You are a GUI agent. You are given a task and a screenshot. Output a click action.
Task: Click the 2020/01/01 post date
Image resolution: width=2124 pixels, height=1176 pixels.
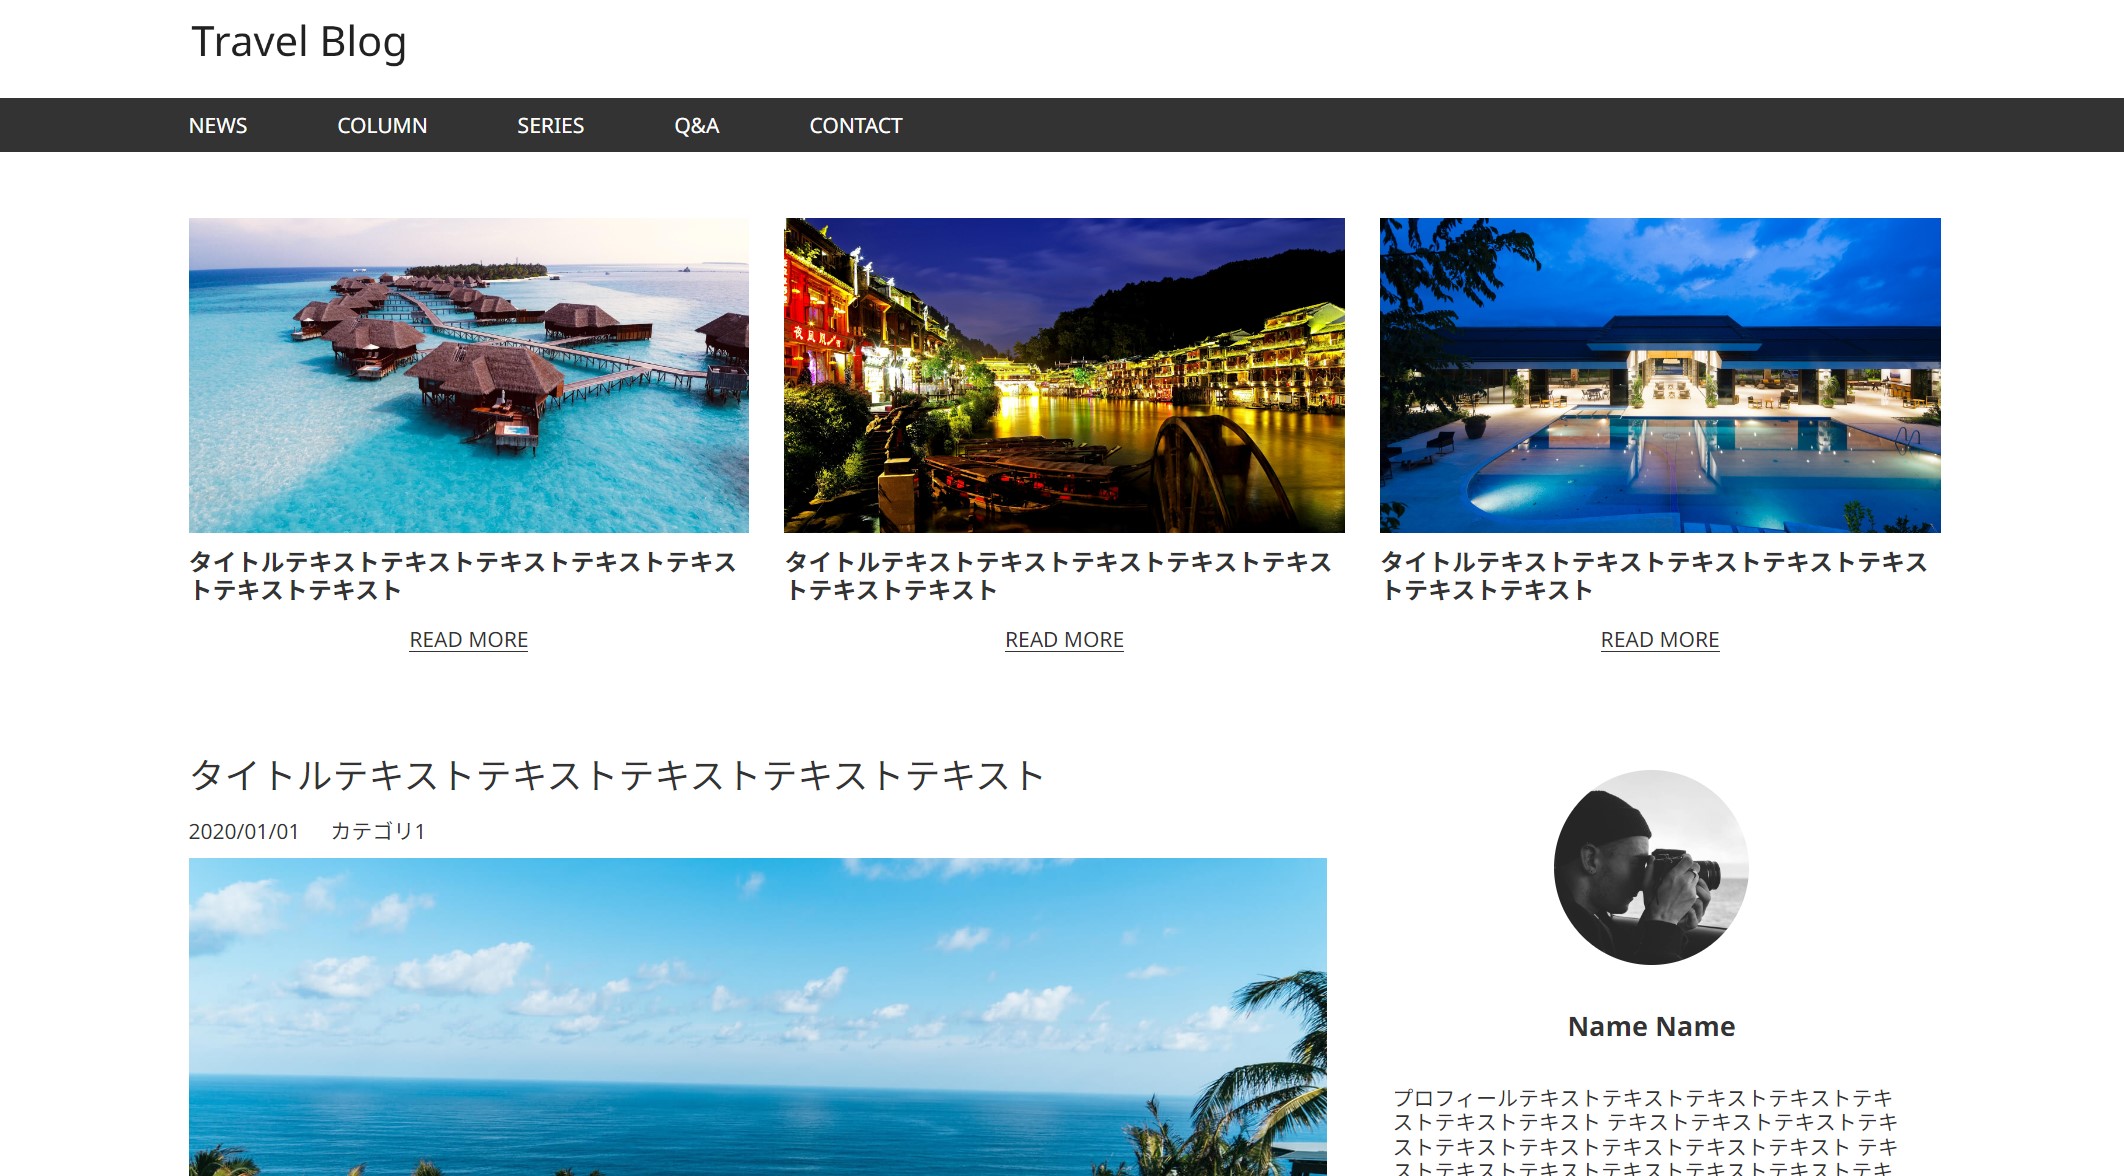point(244,831)
